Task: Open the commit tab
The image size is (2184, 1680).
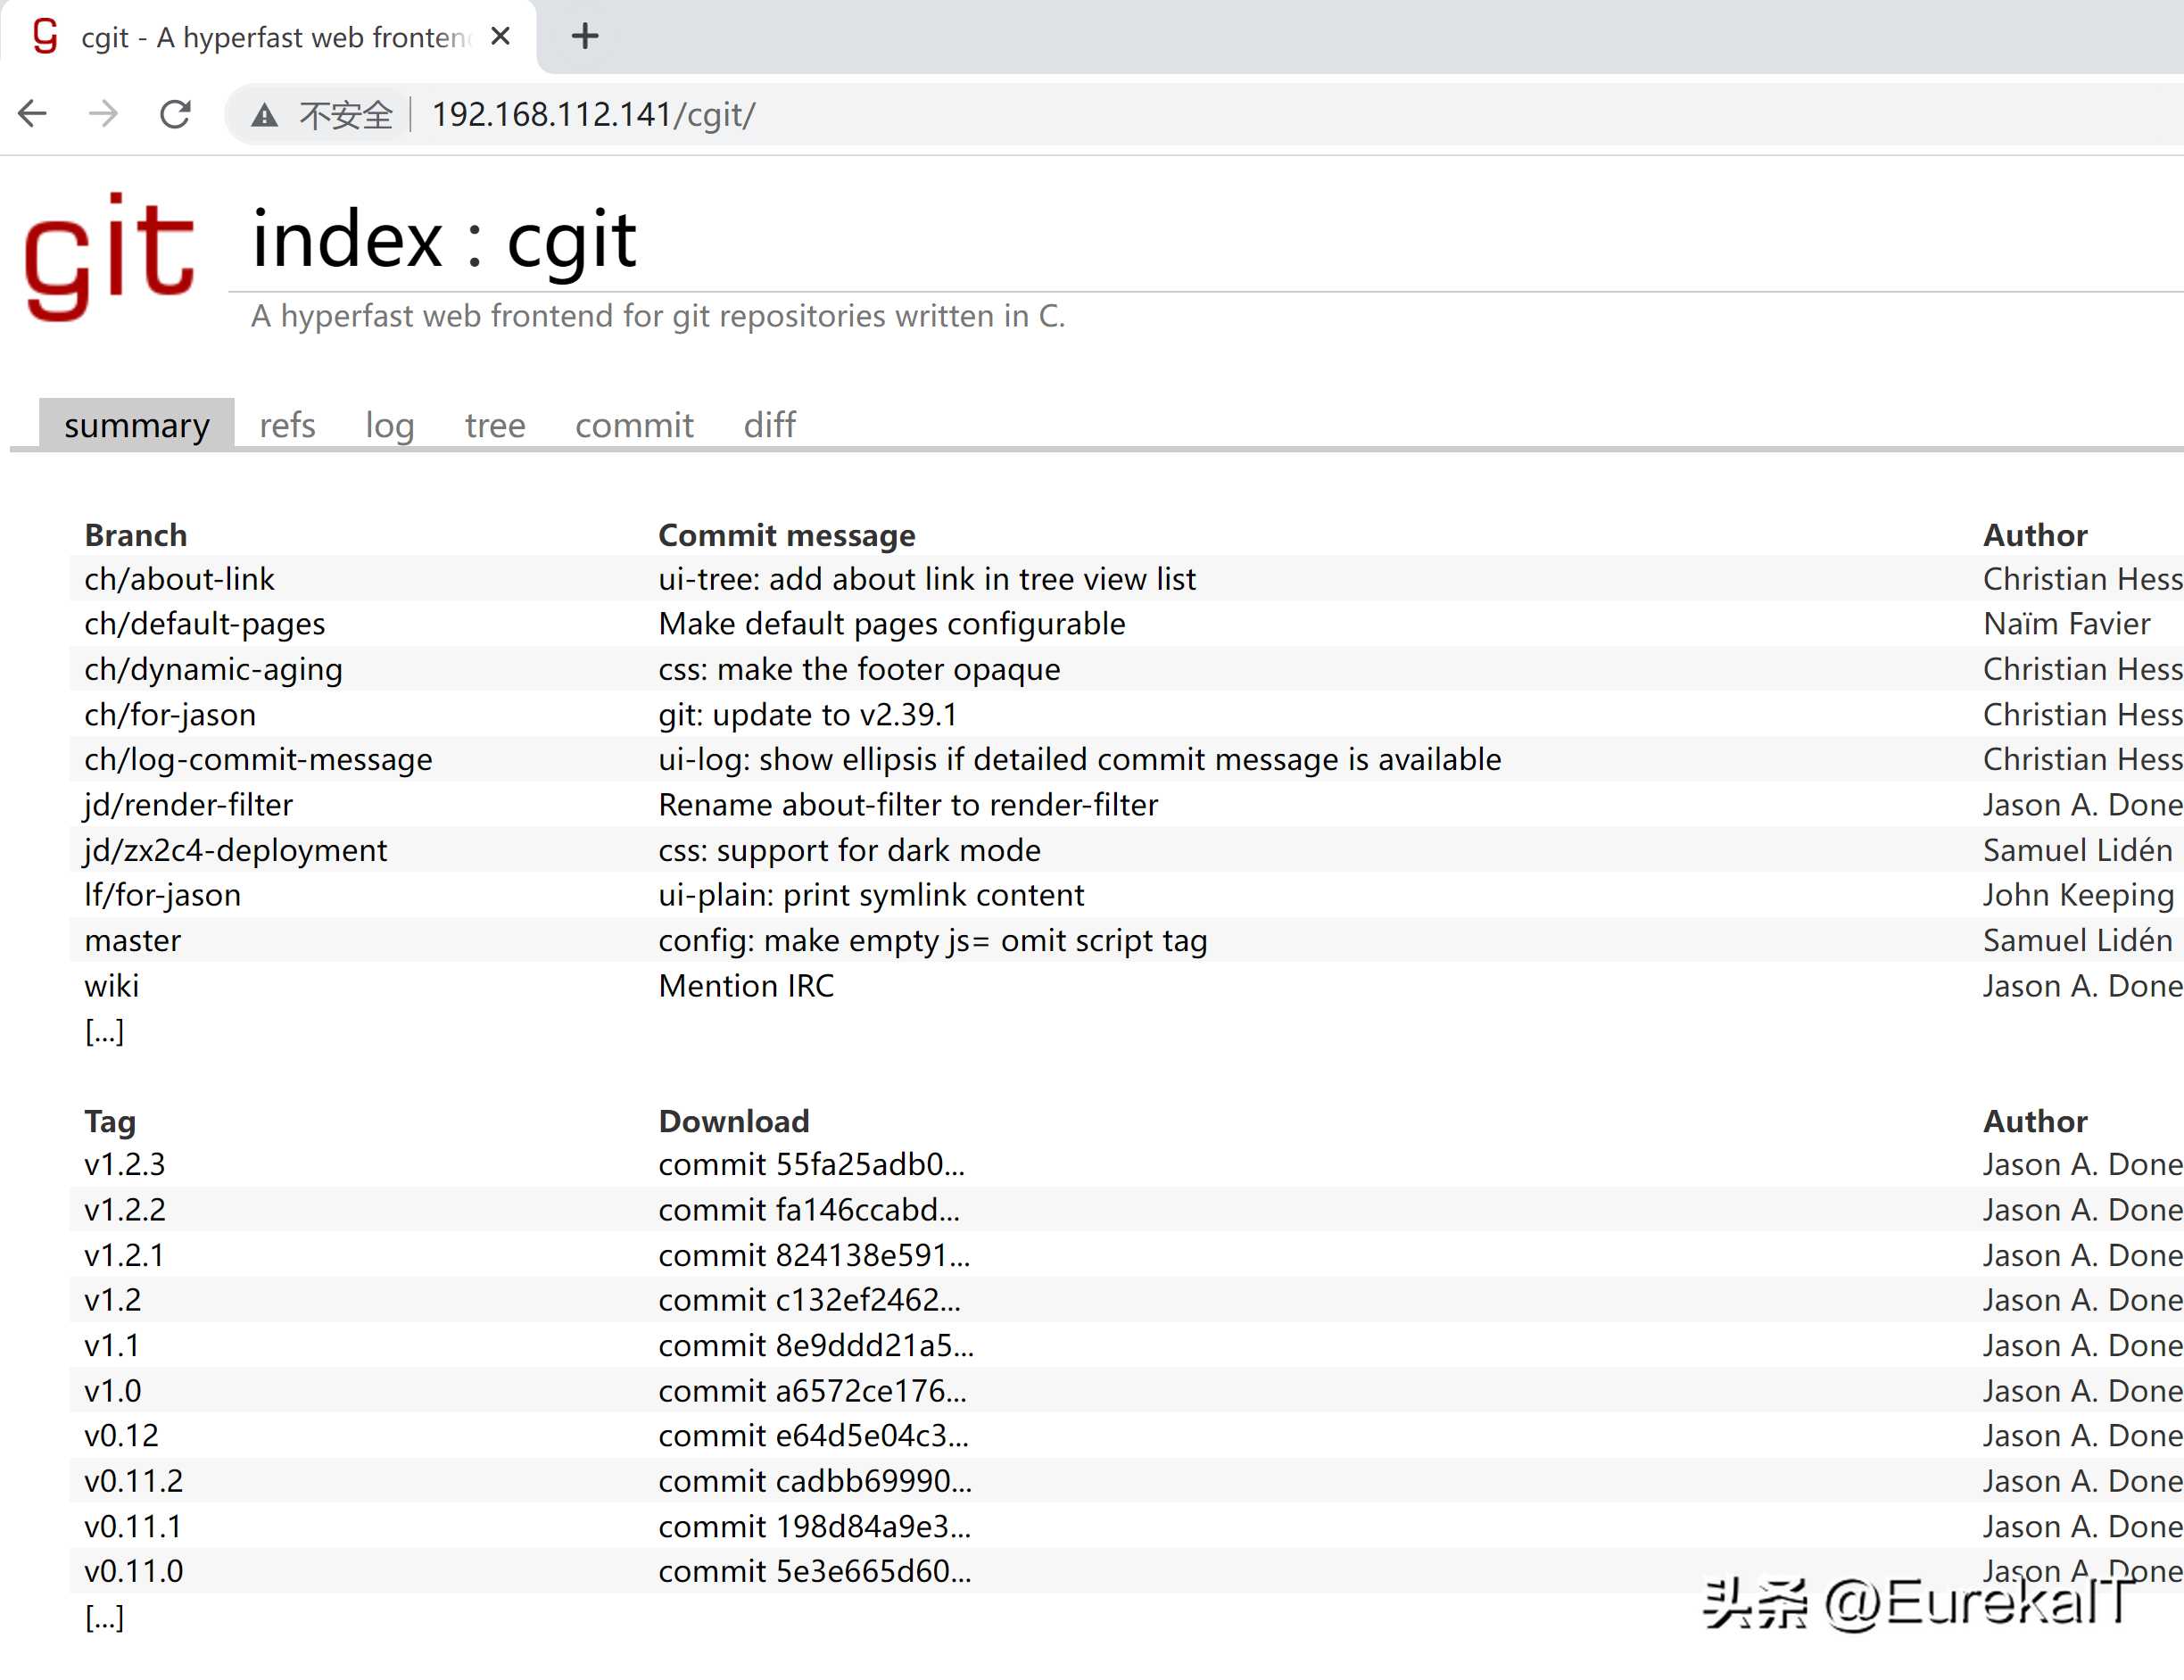Action: pos(634,425)
